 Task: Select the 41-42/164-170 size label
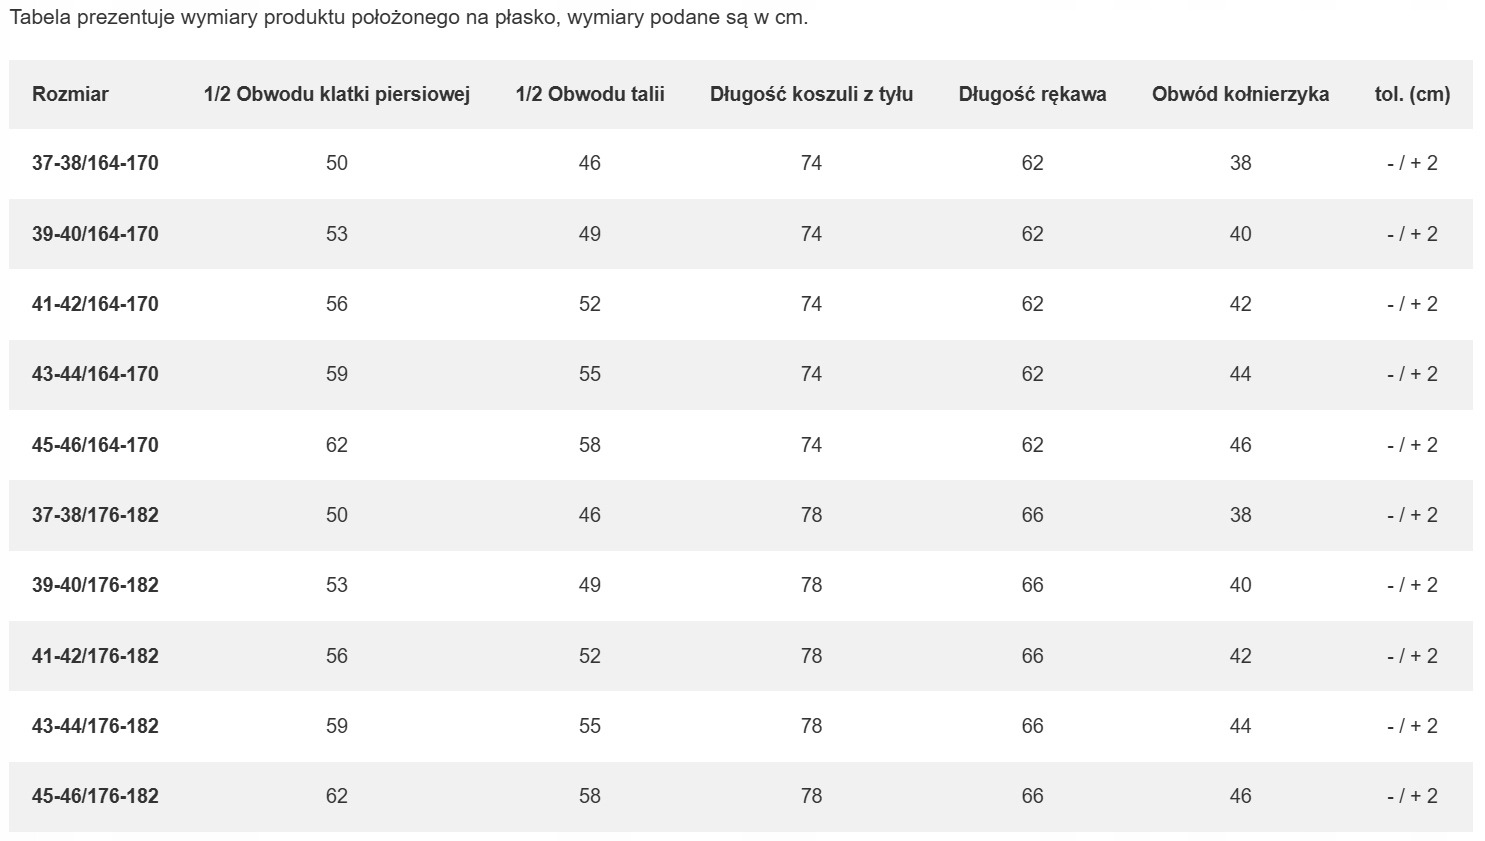coord(95,304)
